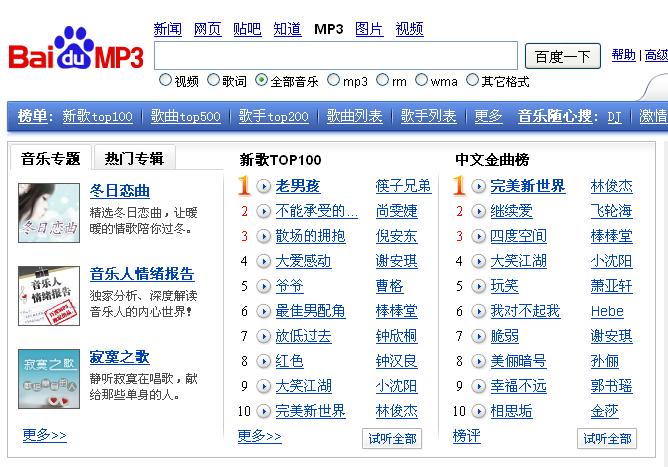Open the 帮助 help link

(x=624, y=55)
